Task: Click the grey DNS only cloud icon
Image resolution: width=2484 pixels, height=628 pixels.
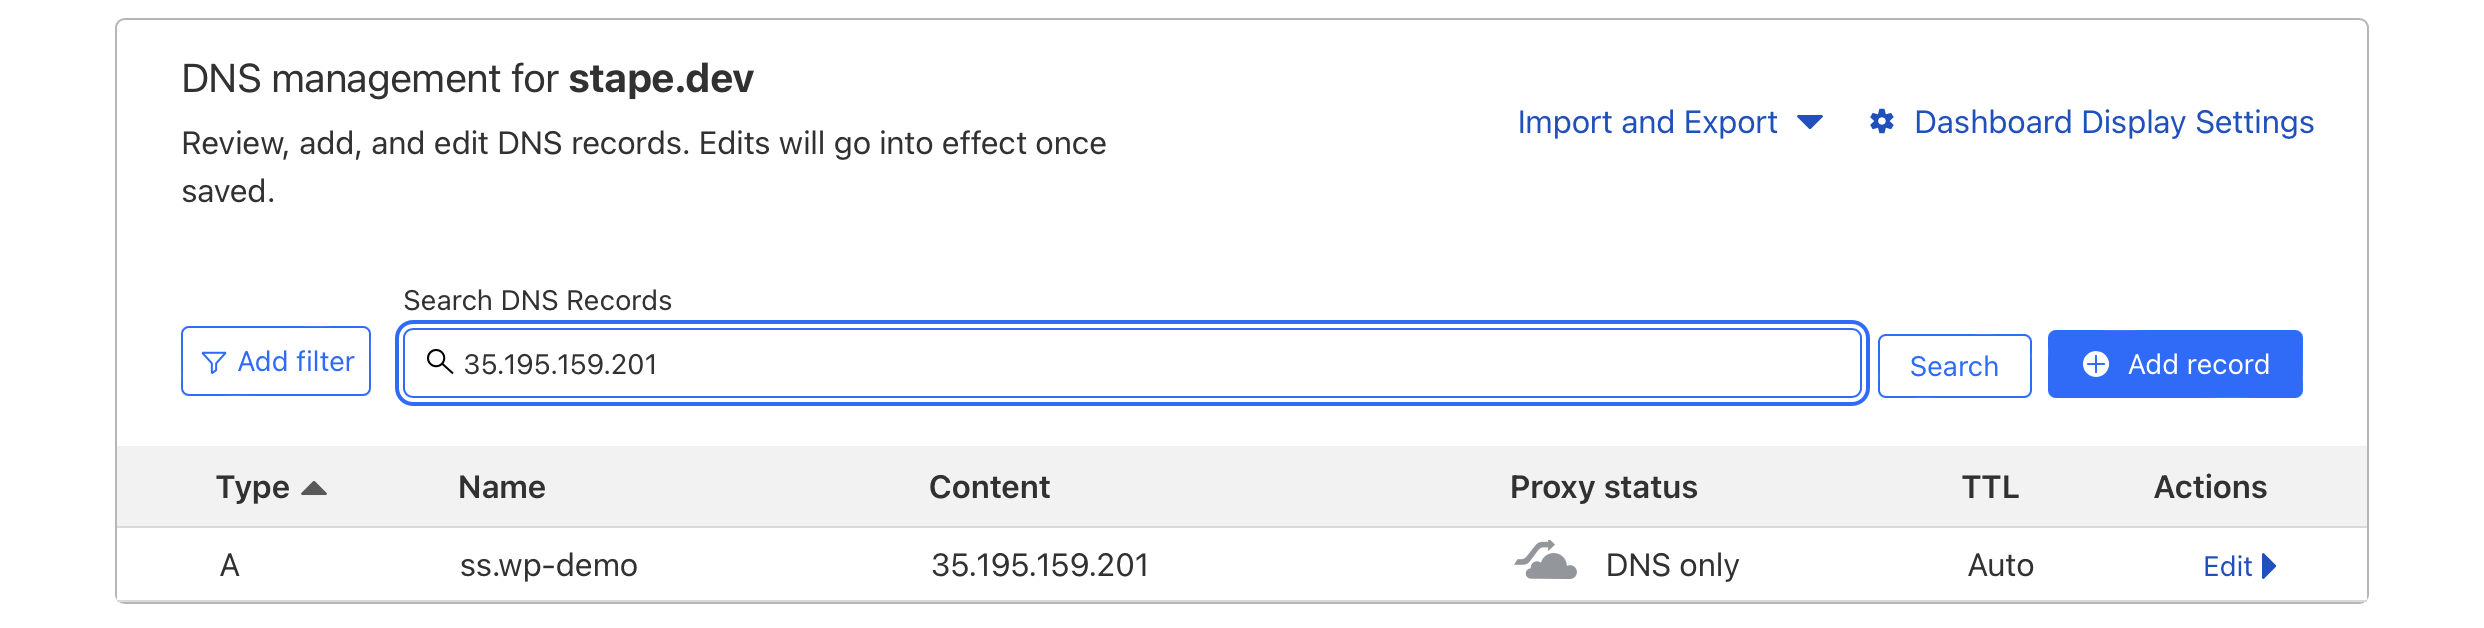Action: [x=1546, y=561]
